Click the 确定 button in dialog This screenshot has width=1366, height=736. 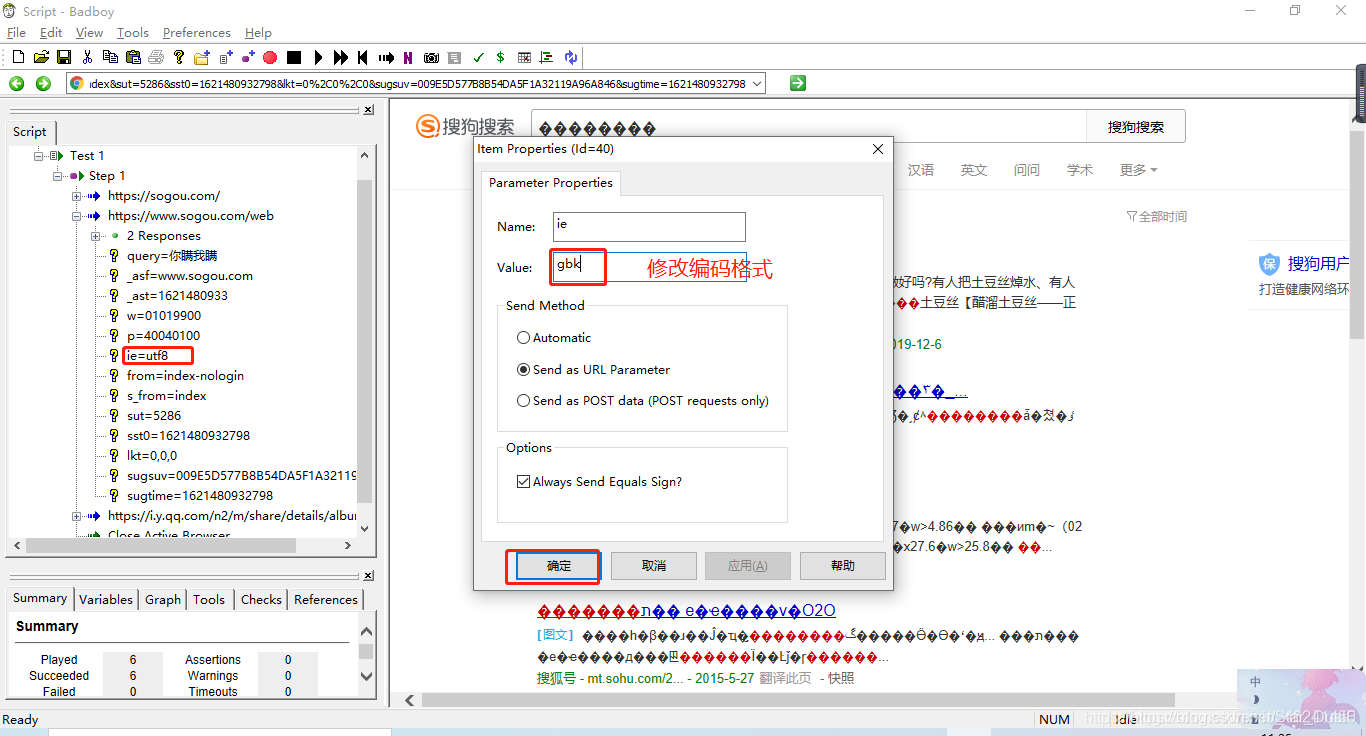coord(559,566)
